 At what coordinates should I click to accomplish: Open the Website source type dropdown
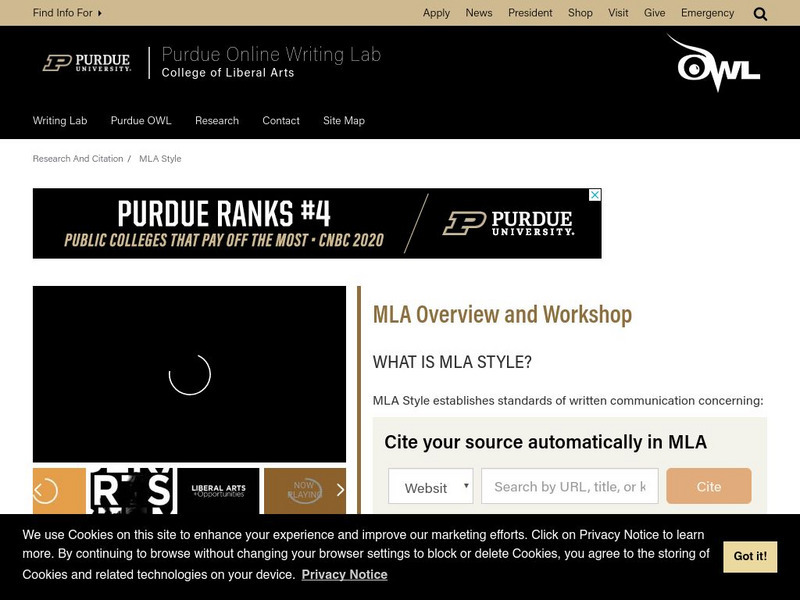point(431,486)
